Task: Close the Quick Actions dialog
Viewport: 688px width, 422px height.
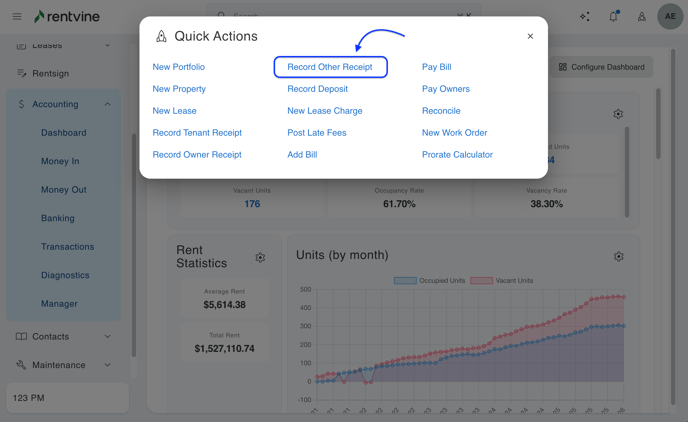Action: tap(530, 36)
